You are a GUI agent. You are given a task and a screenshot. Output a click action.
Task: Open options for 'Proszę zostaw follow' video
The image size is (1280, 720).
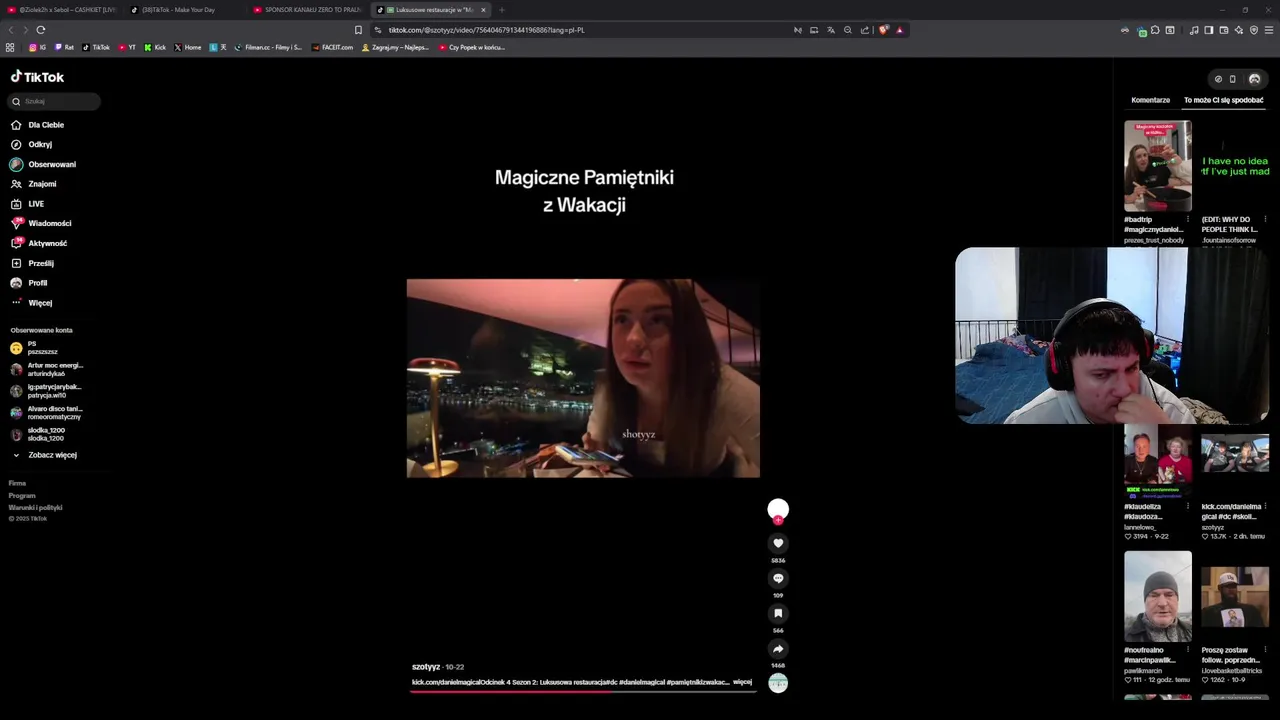pos(1265,650)
